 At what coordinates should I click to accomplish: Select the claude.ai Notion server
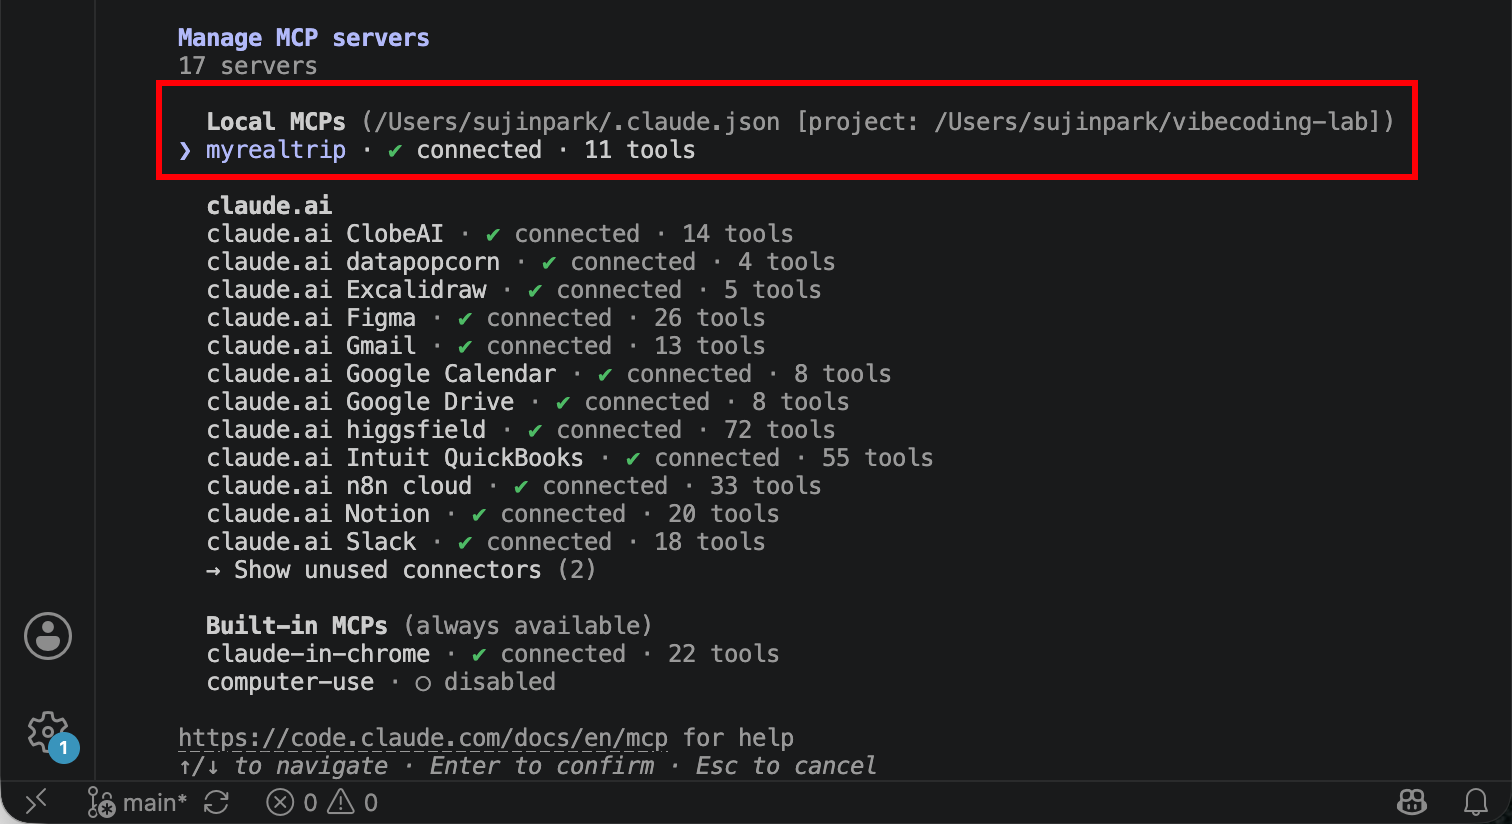[x=493, y=514]
